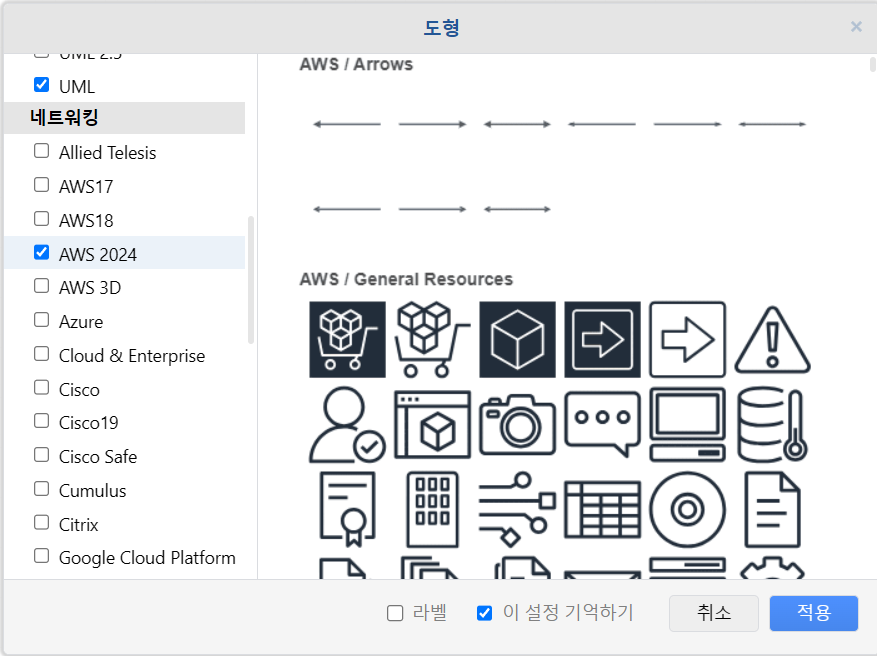
Task: Click the shape preview pane scrollbar
Action: 873,64
